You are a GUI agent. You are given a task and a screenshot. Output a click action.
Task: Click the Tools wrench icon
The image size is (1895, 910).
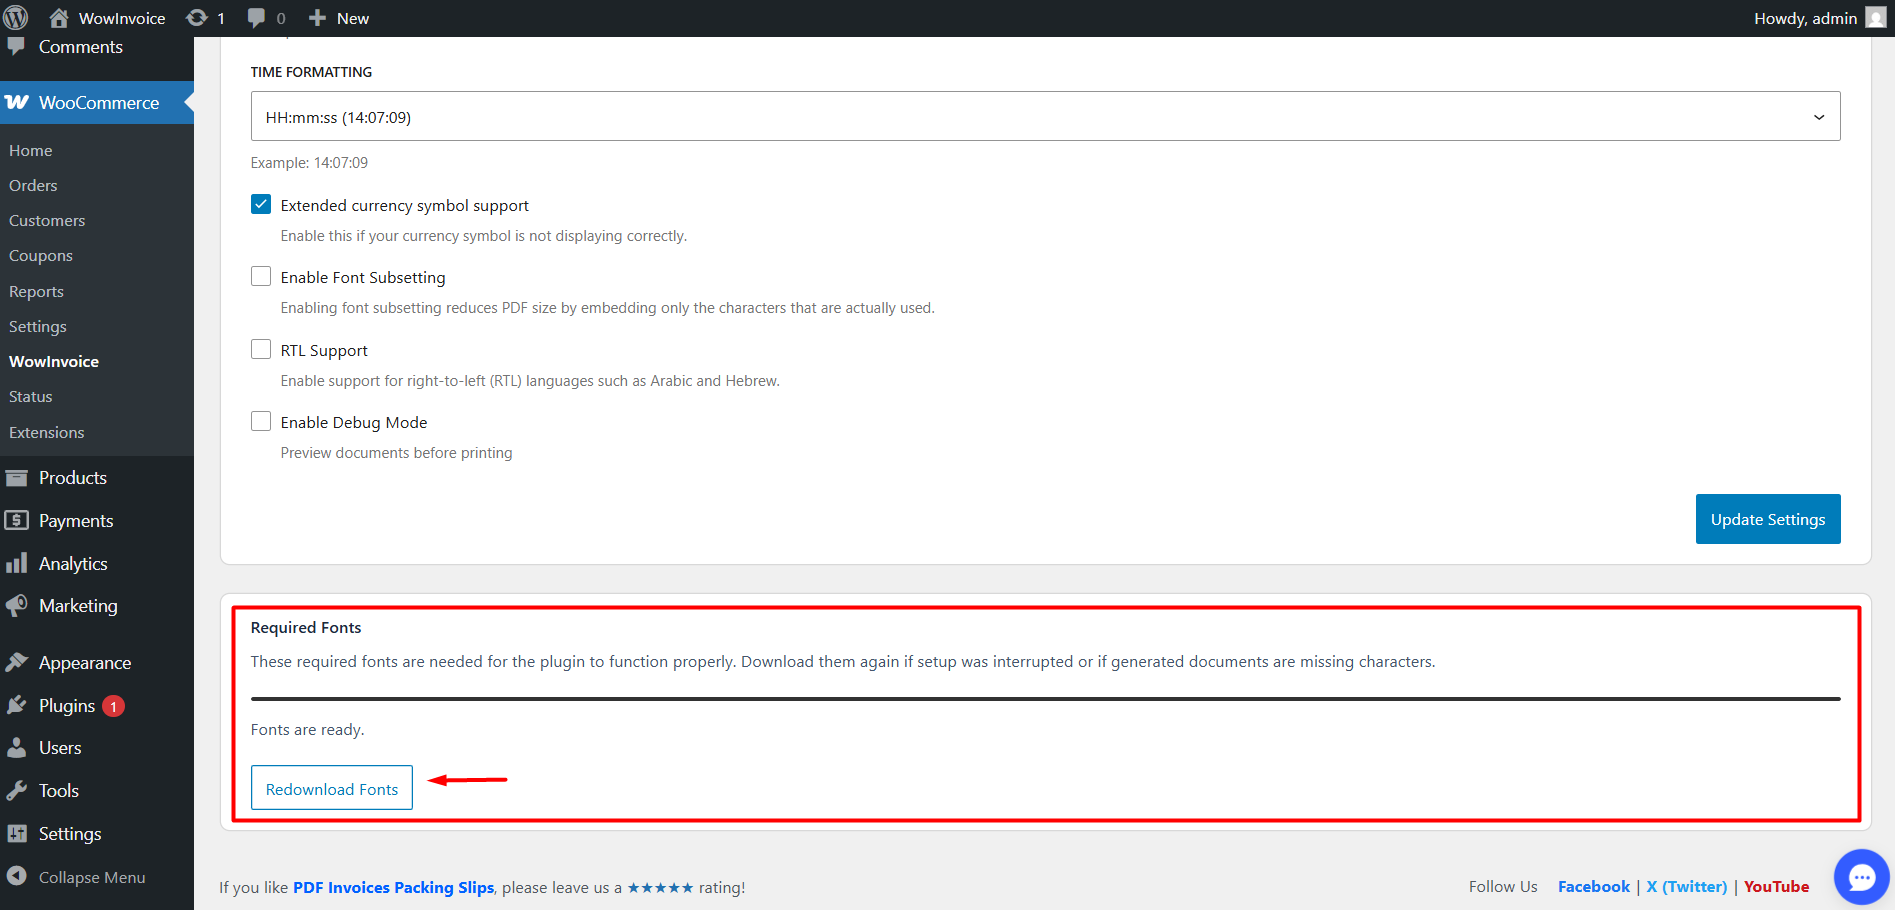coord(17,791)
